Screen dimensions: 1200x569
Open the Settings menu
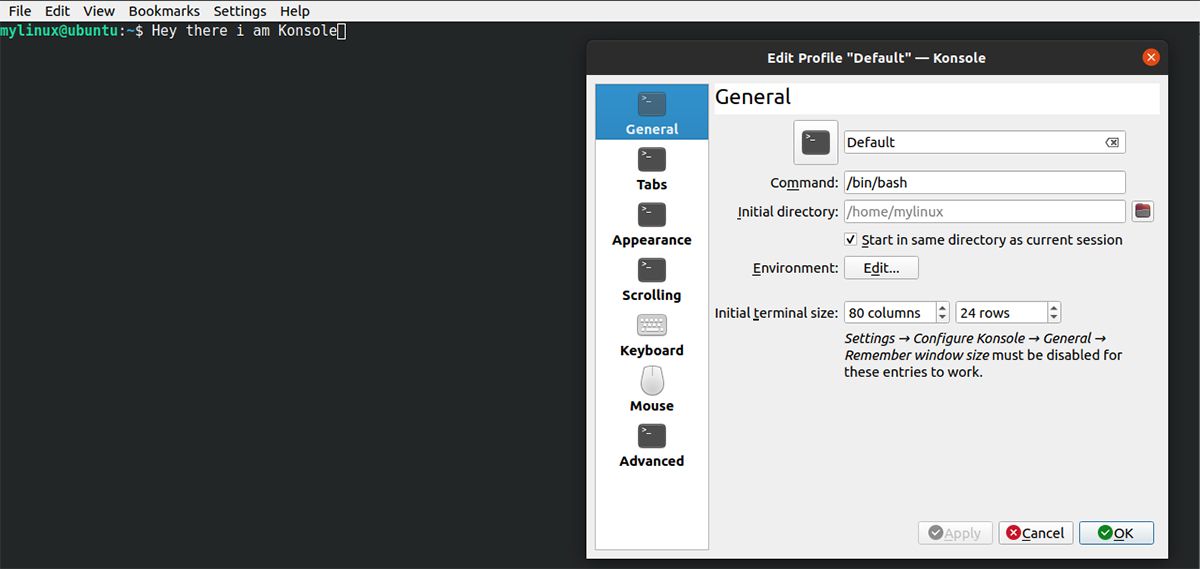(240, 11)
